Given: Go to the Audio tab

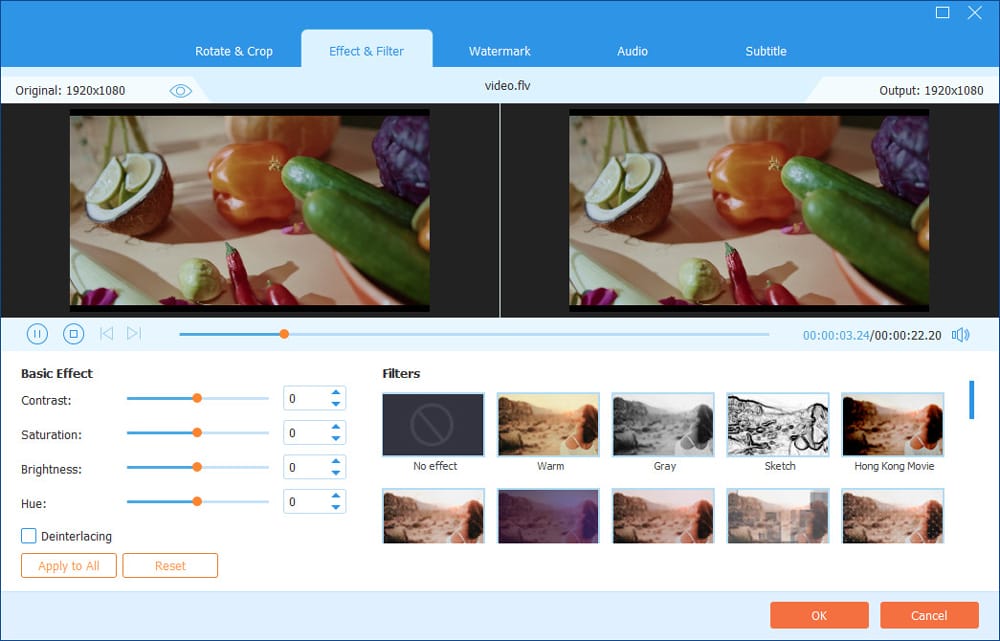Looking at the screenshot, I should point(632,51).
